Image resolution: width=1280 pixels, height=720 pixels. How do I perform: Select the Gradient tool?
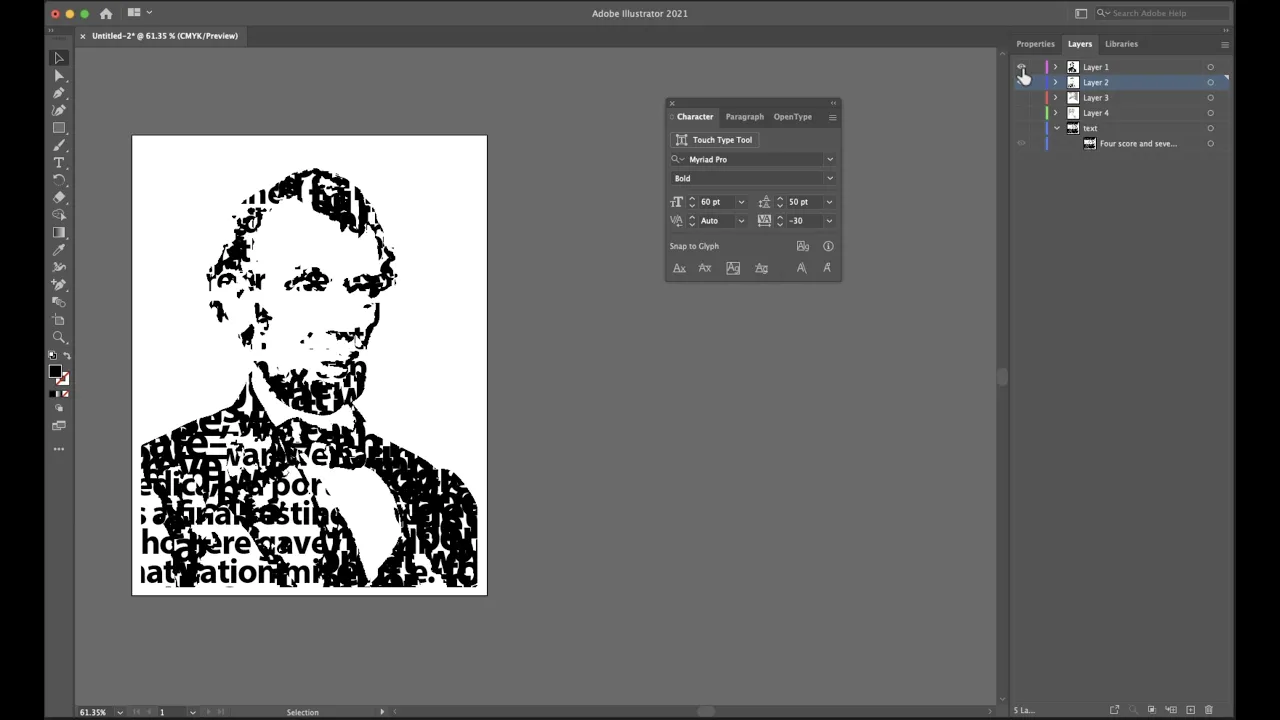(59, 232)
